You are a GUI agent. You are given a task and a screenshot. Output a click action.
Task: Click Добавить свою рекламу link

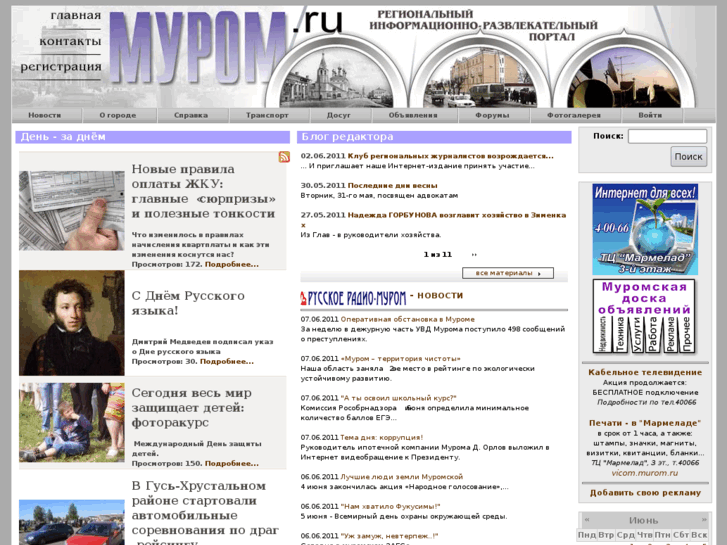pyautogui.click(x=645, y=493)
